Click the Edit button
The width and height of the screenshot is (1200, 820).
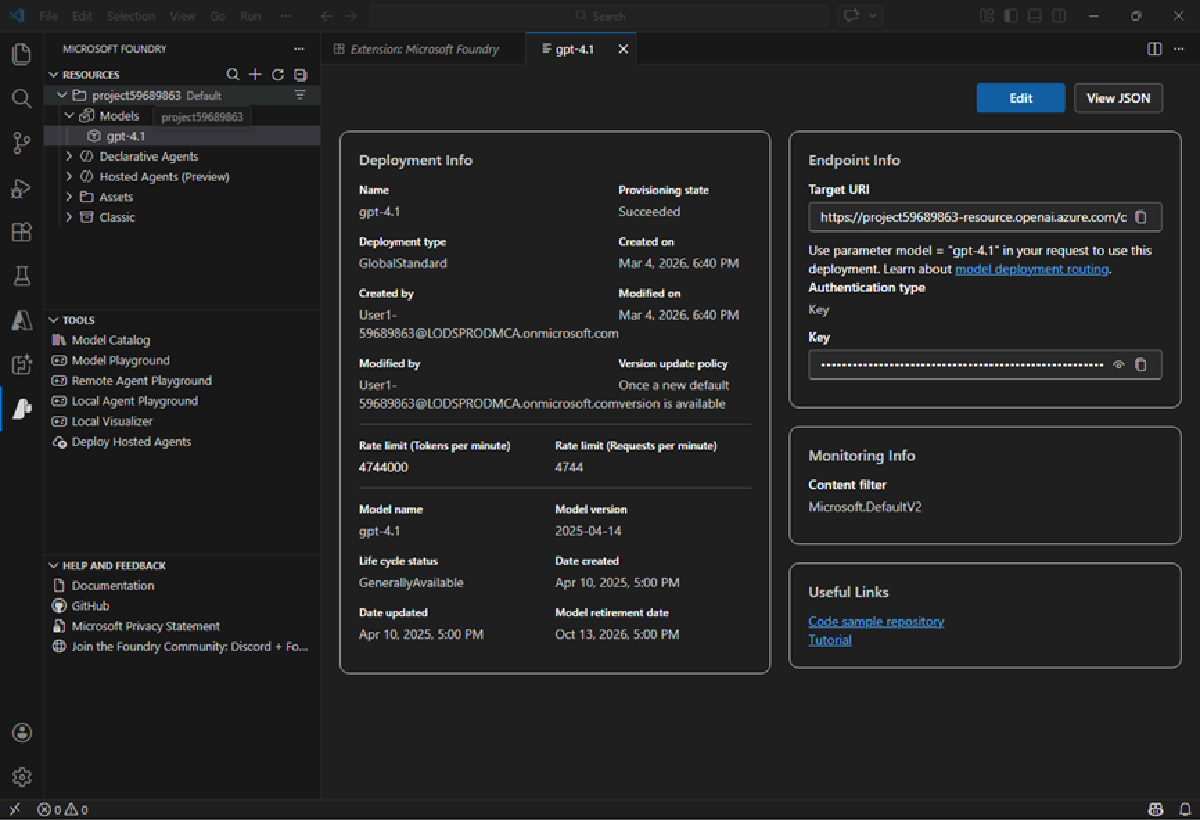coord(1020,97)
